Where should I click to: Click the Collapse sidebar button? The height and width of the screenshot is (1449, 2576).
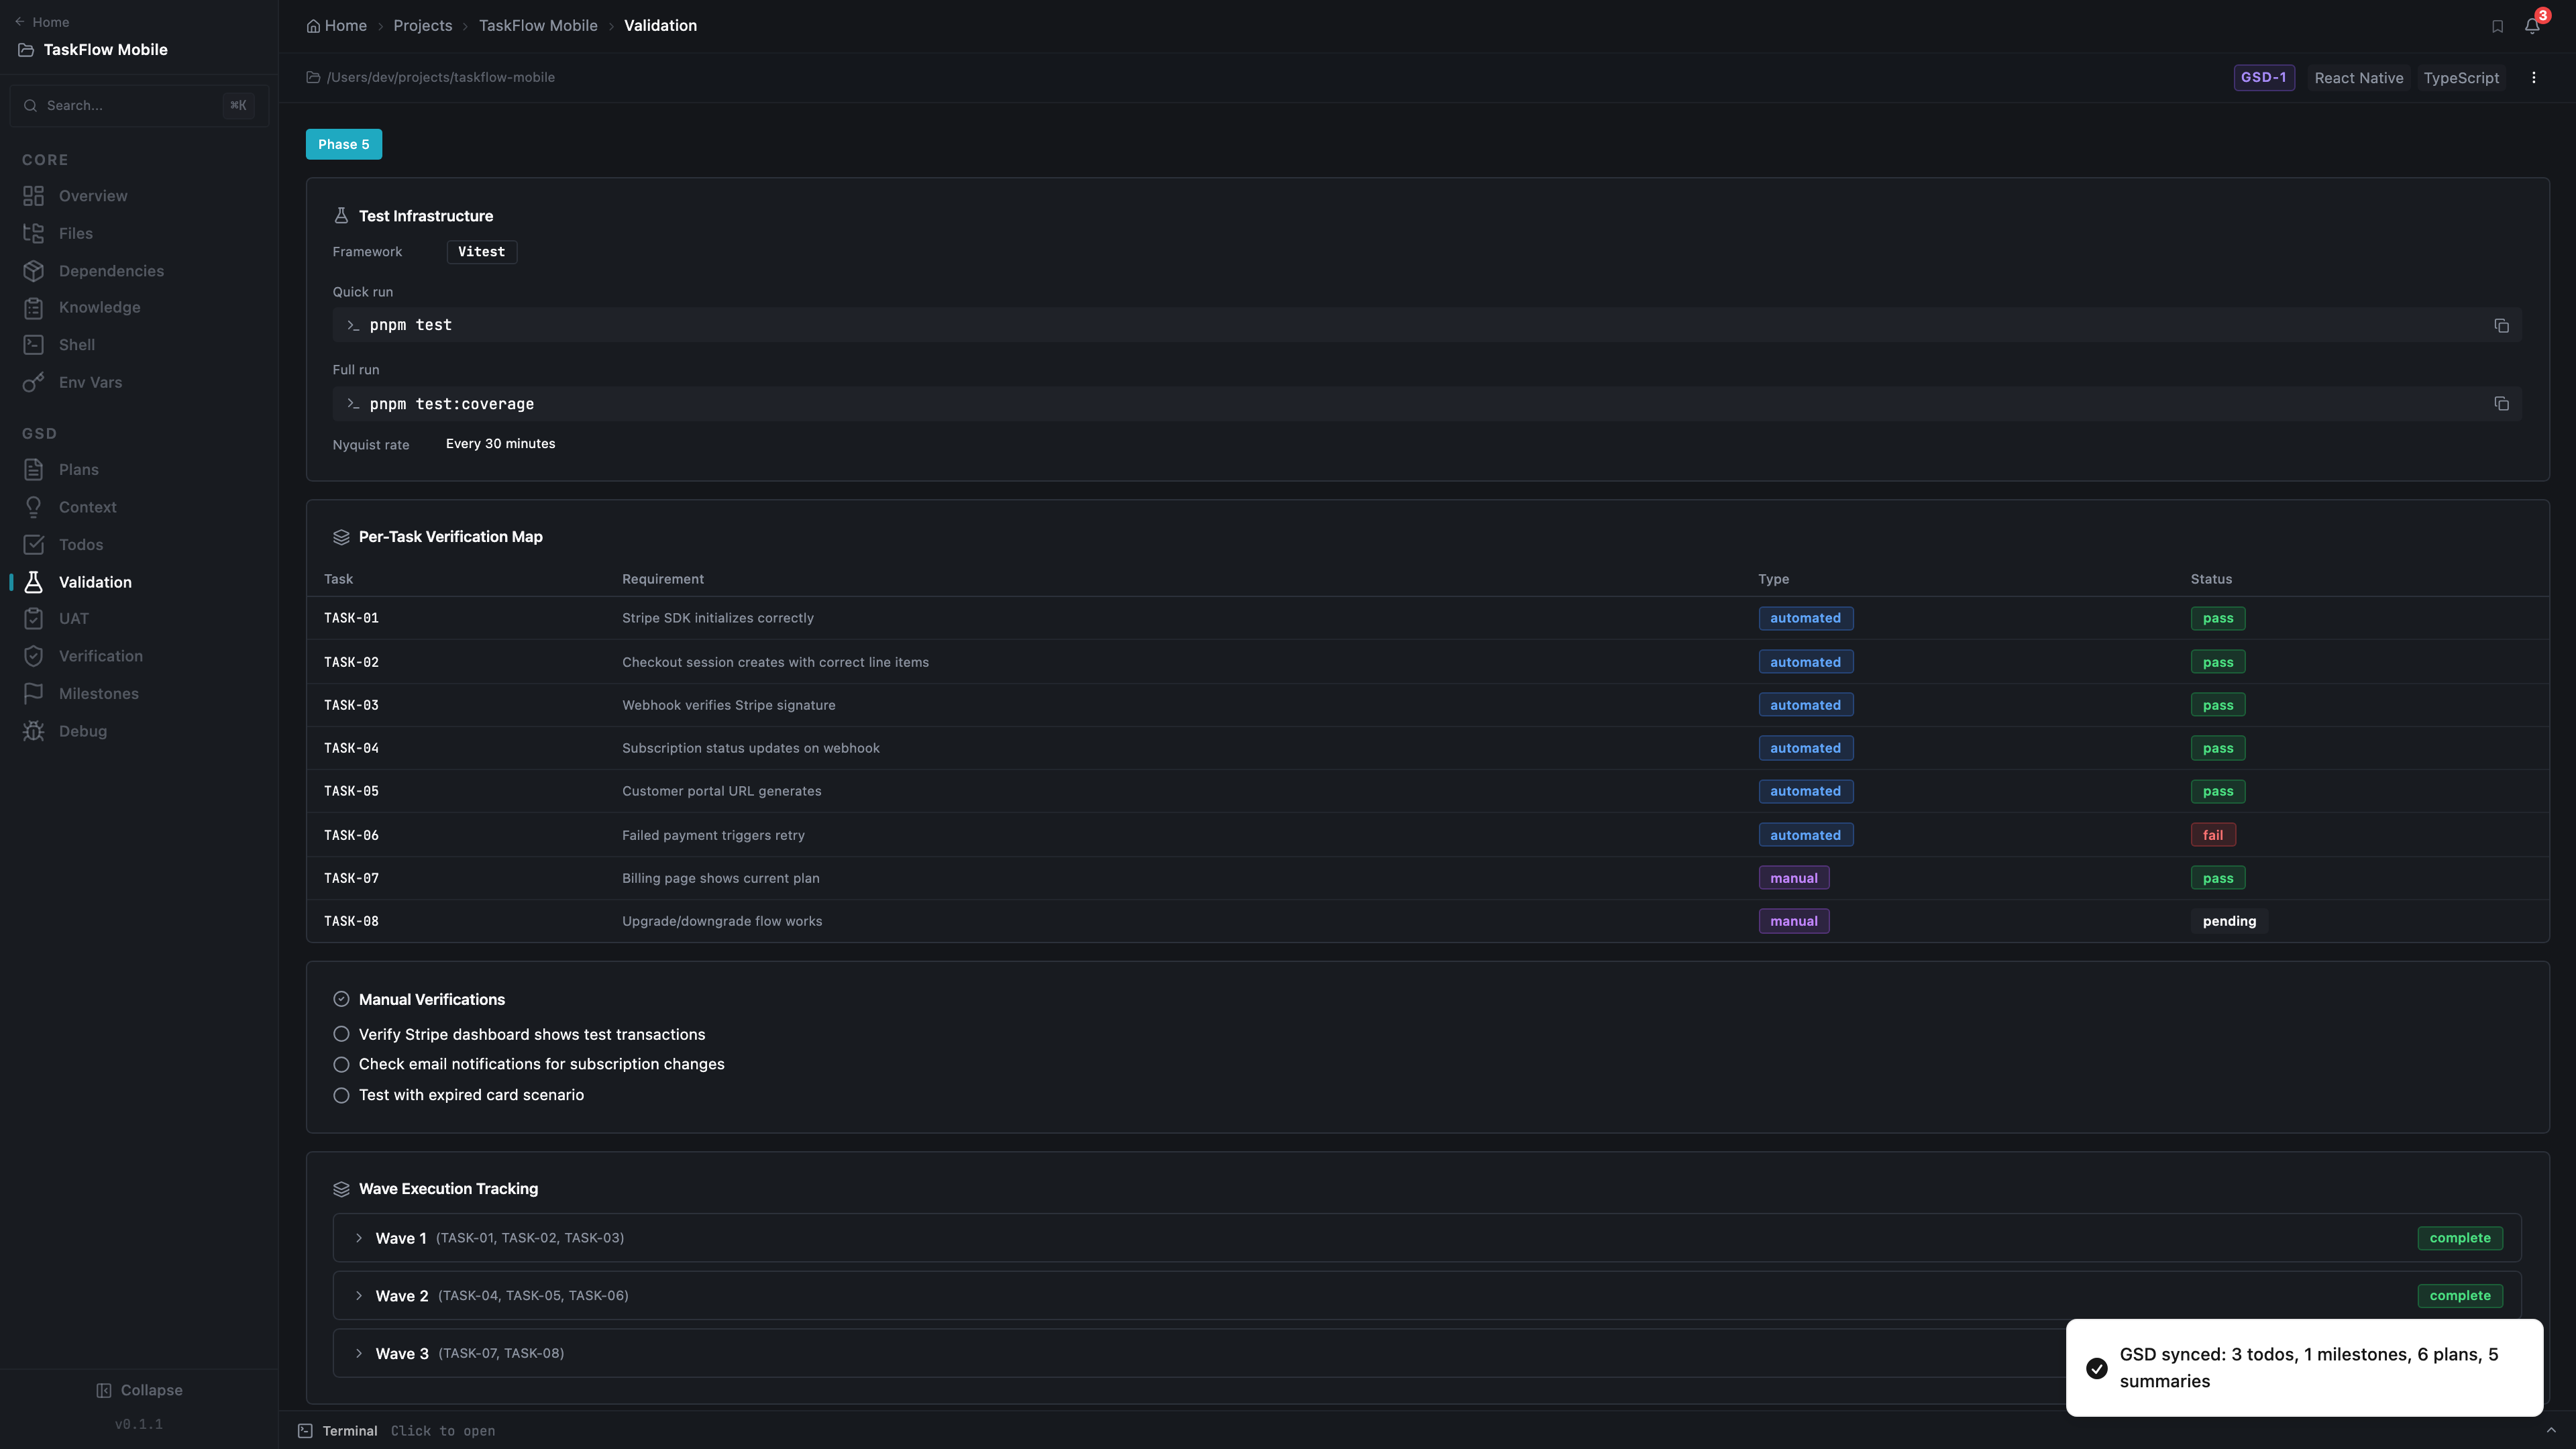click(x=139, y=1389)
